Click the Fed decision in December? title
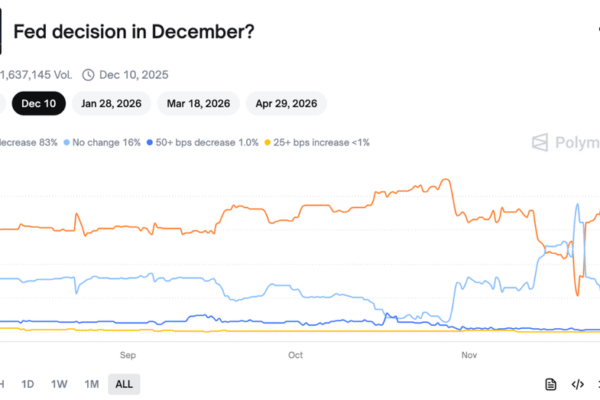This screenshot has height=400, width=600. (133, 33)
